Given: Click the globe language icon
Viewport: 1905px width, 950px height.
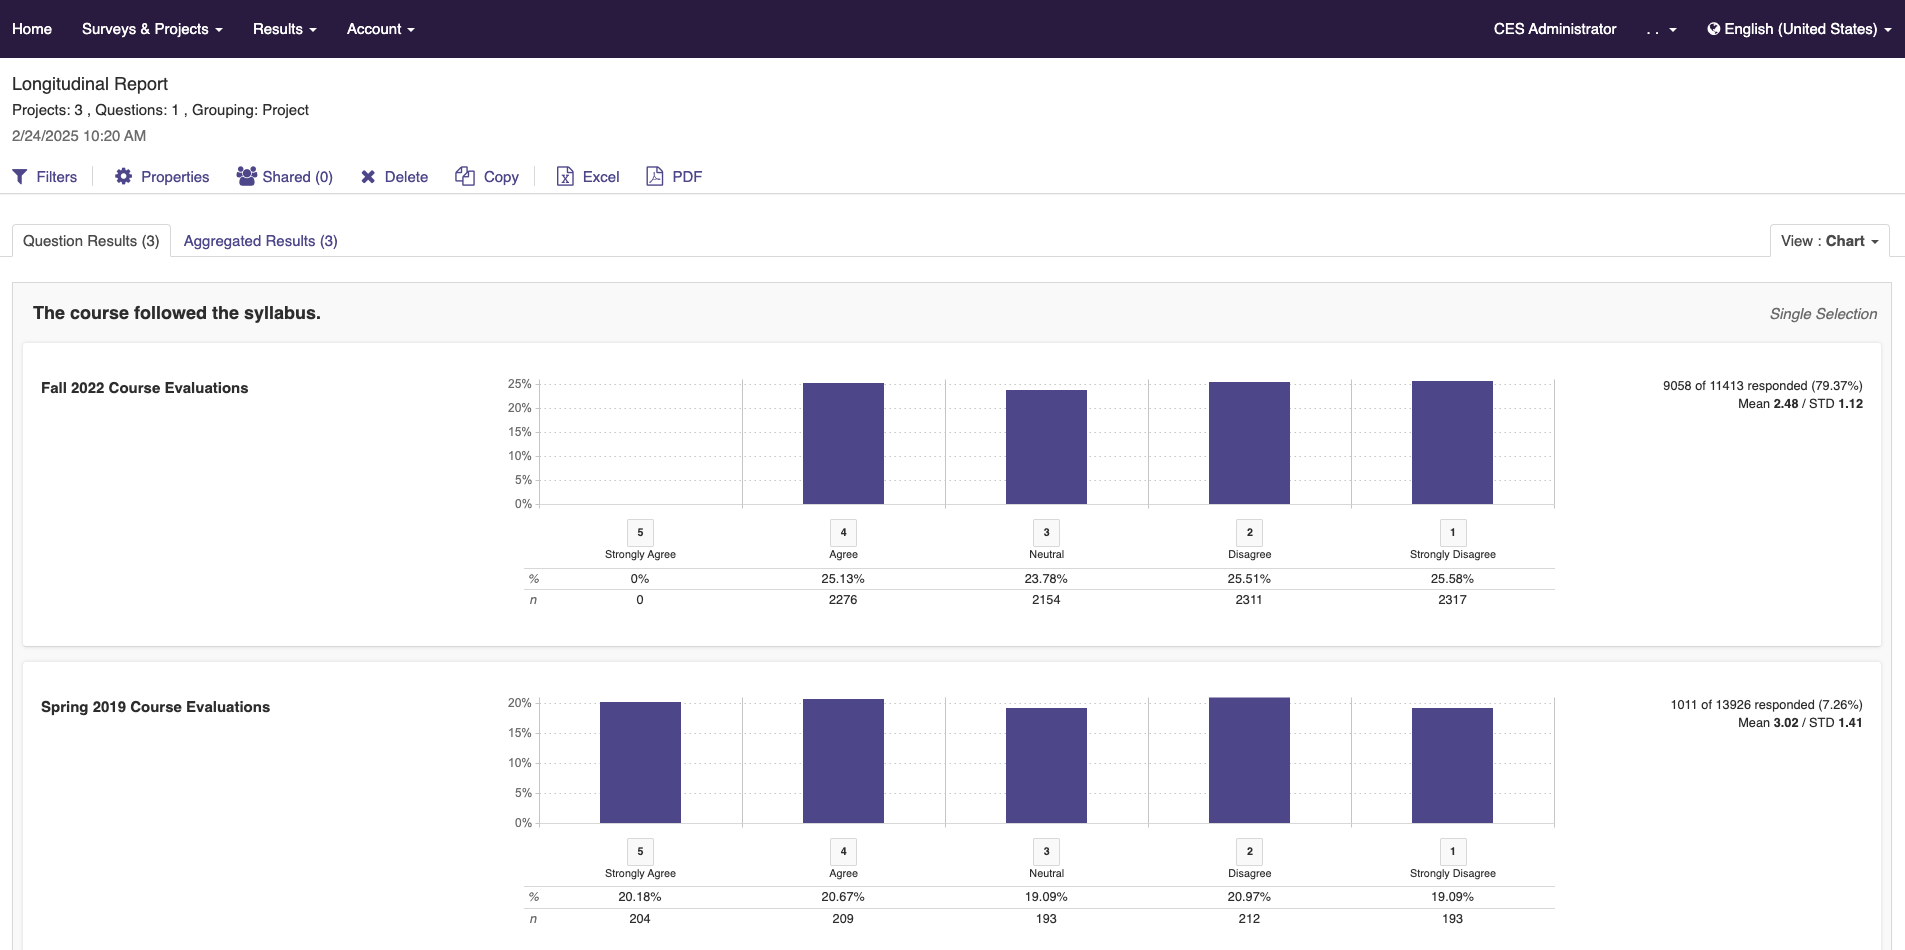Looking at the screenshot, I should [x=1713, y=29].
